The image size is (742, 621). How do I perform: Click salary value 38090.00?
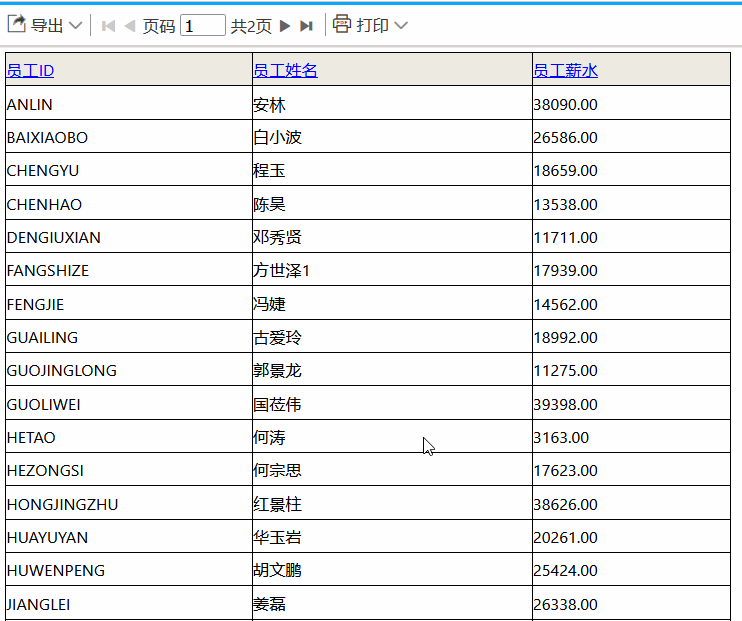click(565, 105)
